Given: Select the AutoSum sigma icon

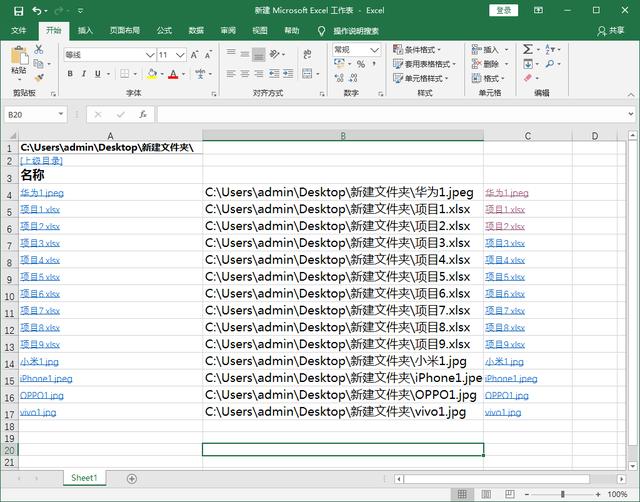Looking at the screenshot, I should (x=528, y=49).
